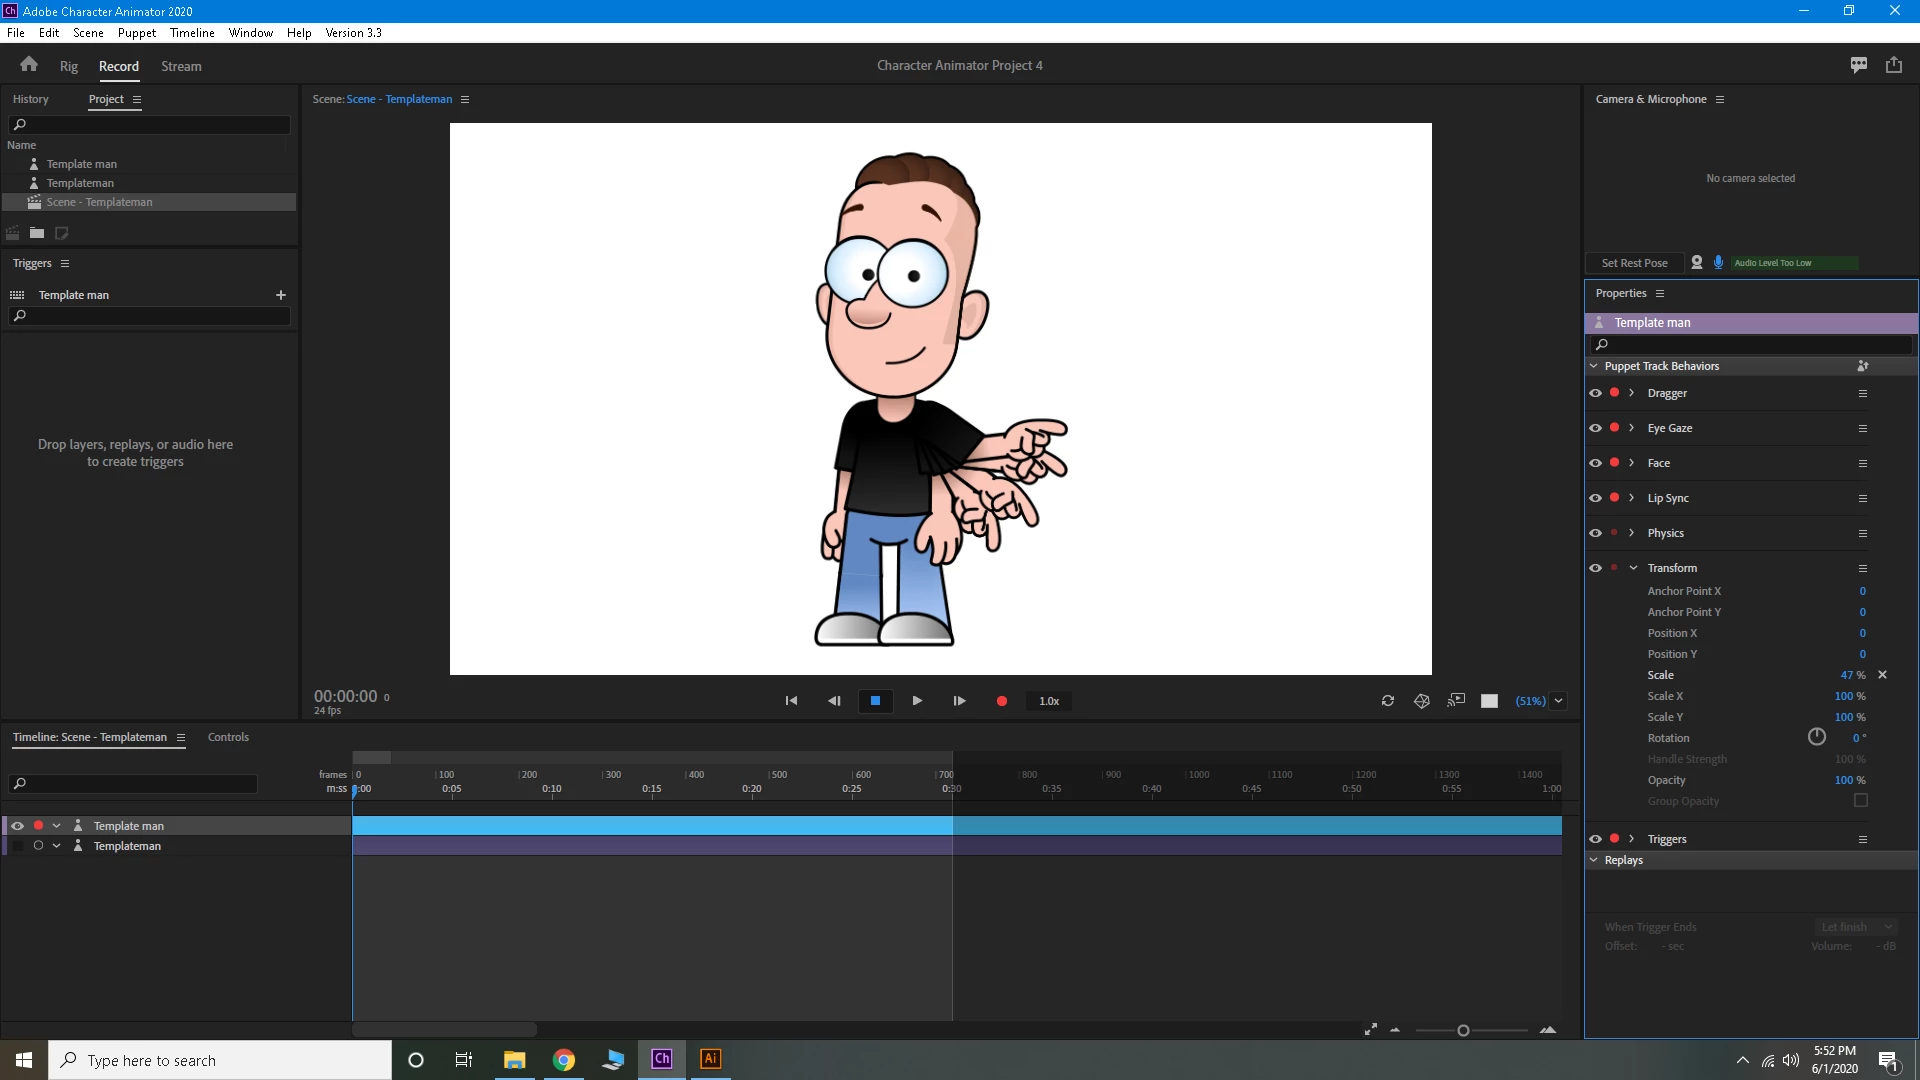Click the add trigger plus icon
Viewport: 1920px width, 1080px height.
pyautogui.click(x=281, y=295)
